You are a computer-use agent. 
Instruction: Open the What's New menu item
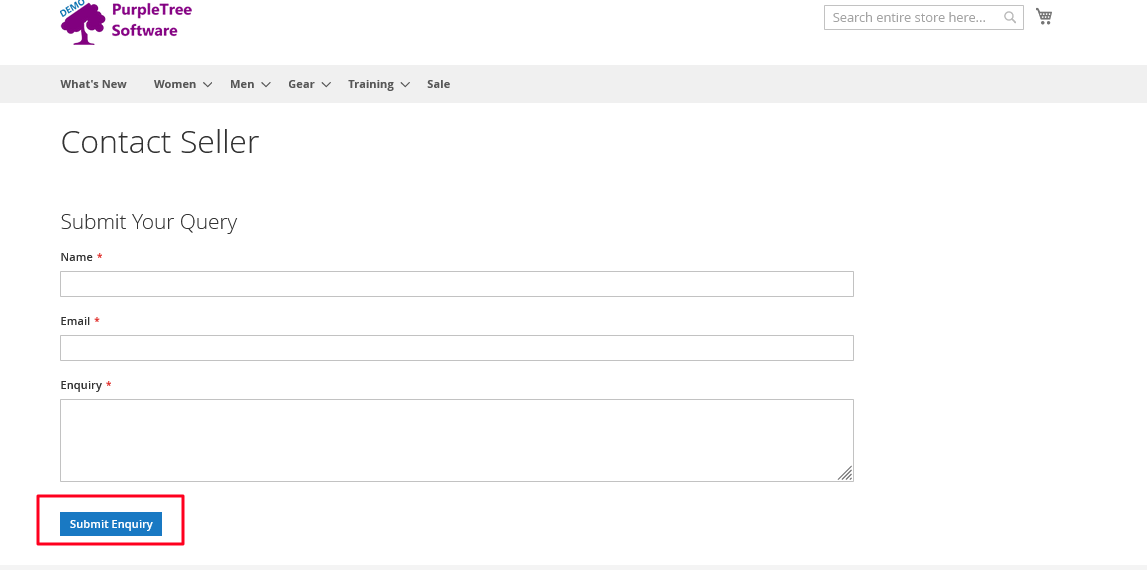(x=94, y=84)
